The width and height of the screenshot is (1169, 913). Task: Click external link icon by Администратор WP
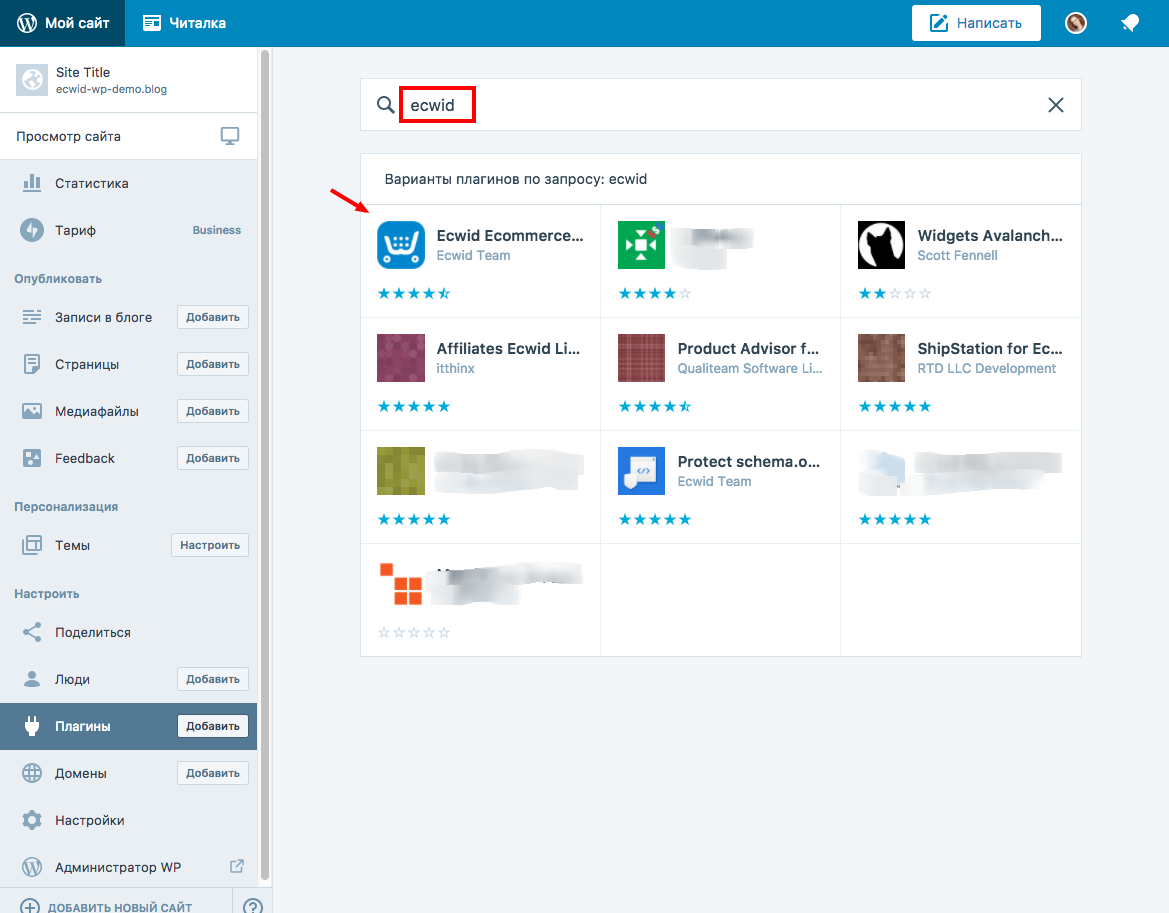click(236, 866)
